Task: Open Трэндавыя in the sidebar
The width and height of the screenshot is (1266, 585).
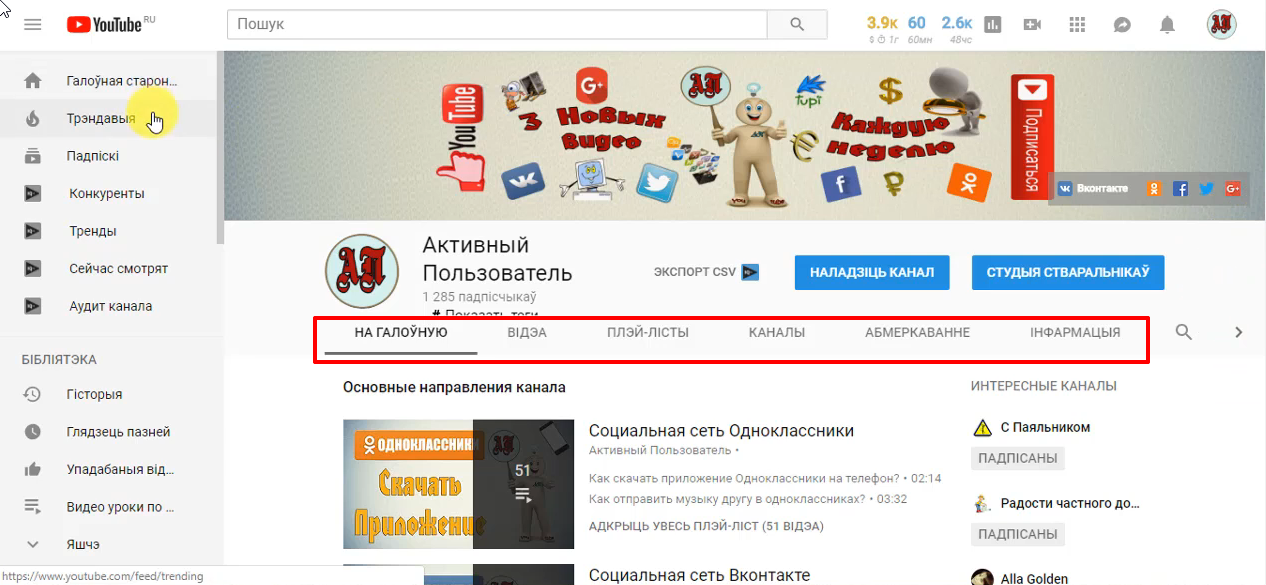Action: (108, 119)
